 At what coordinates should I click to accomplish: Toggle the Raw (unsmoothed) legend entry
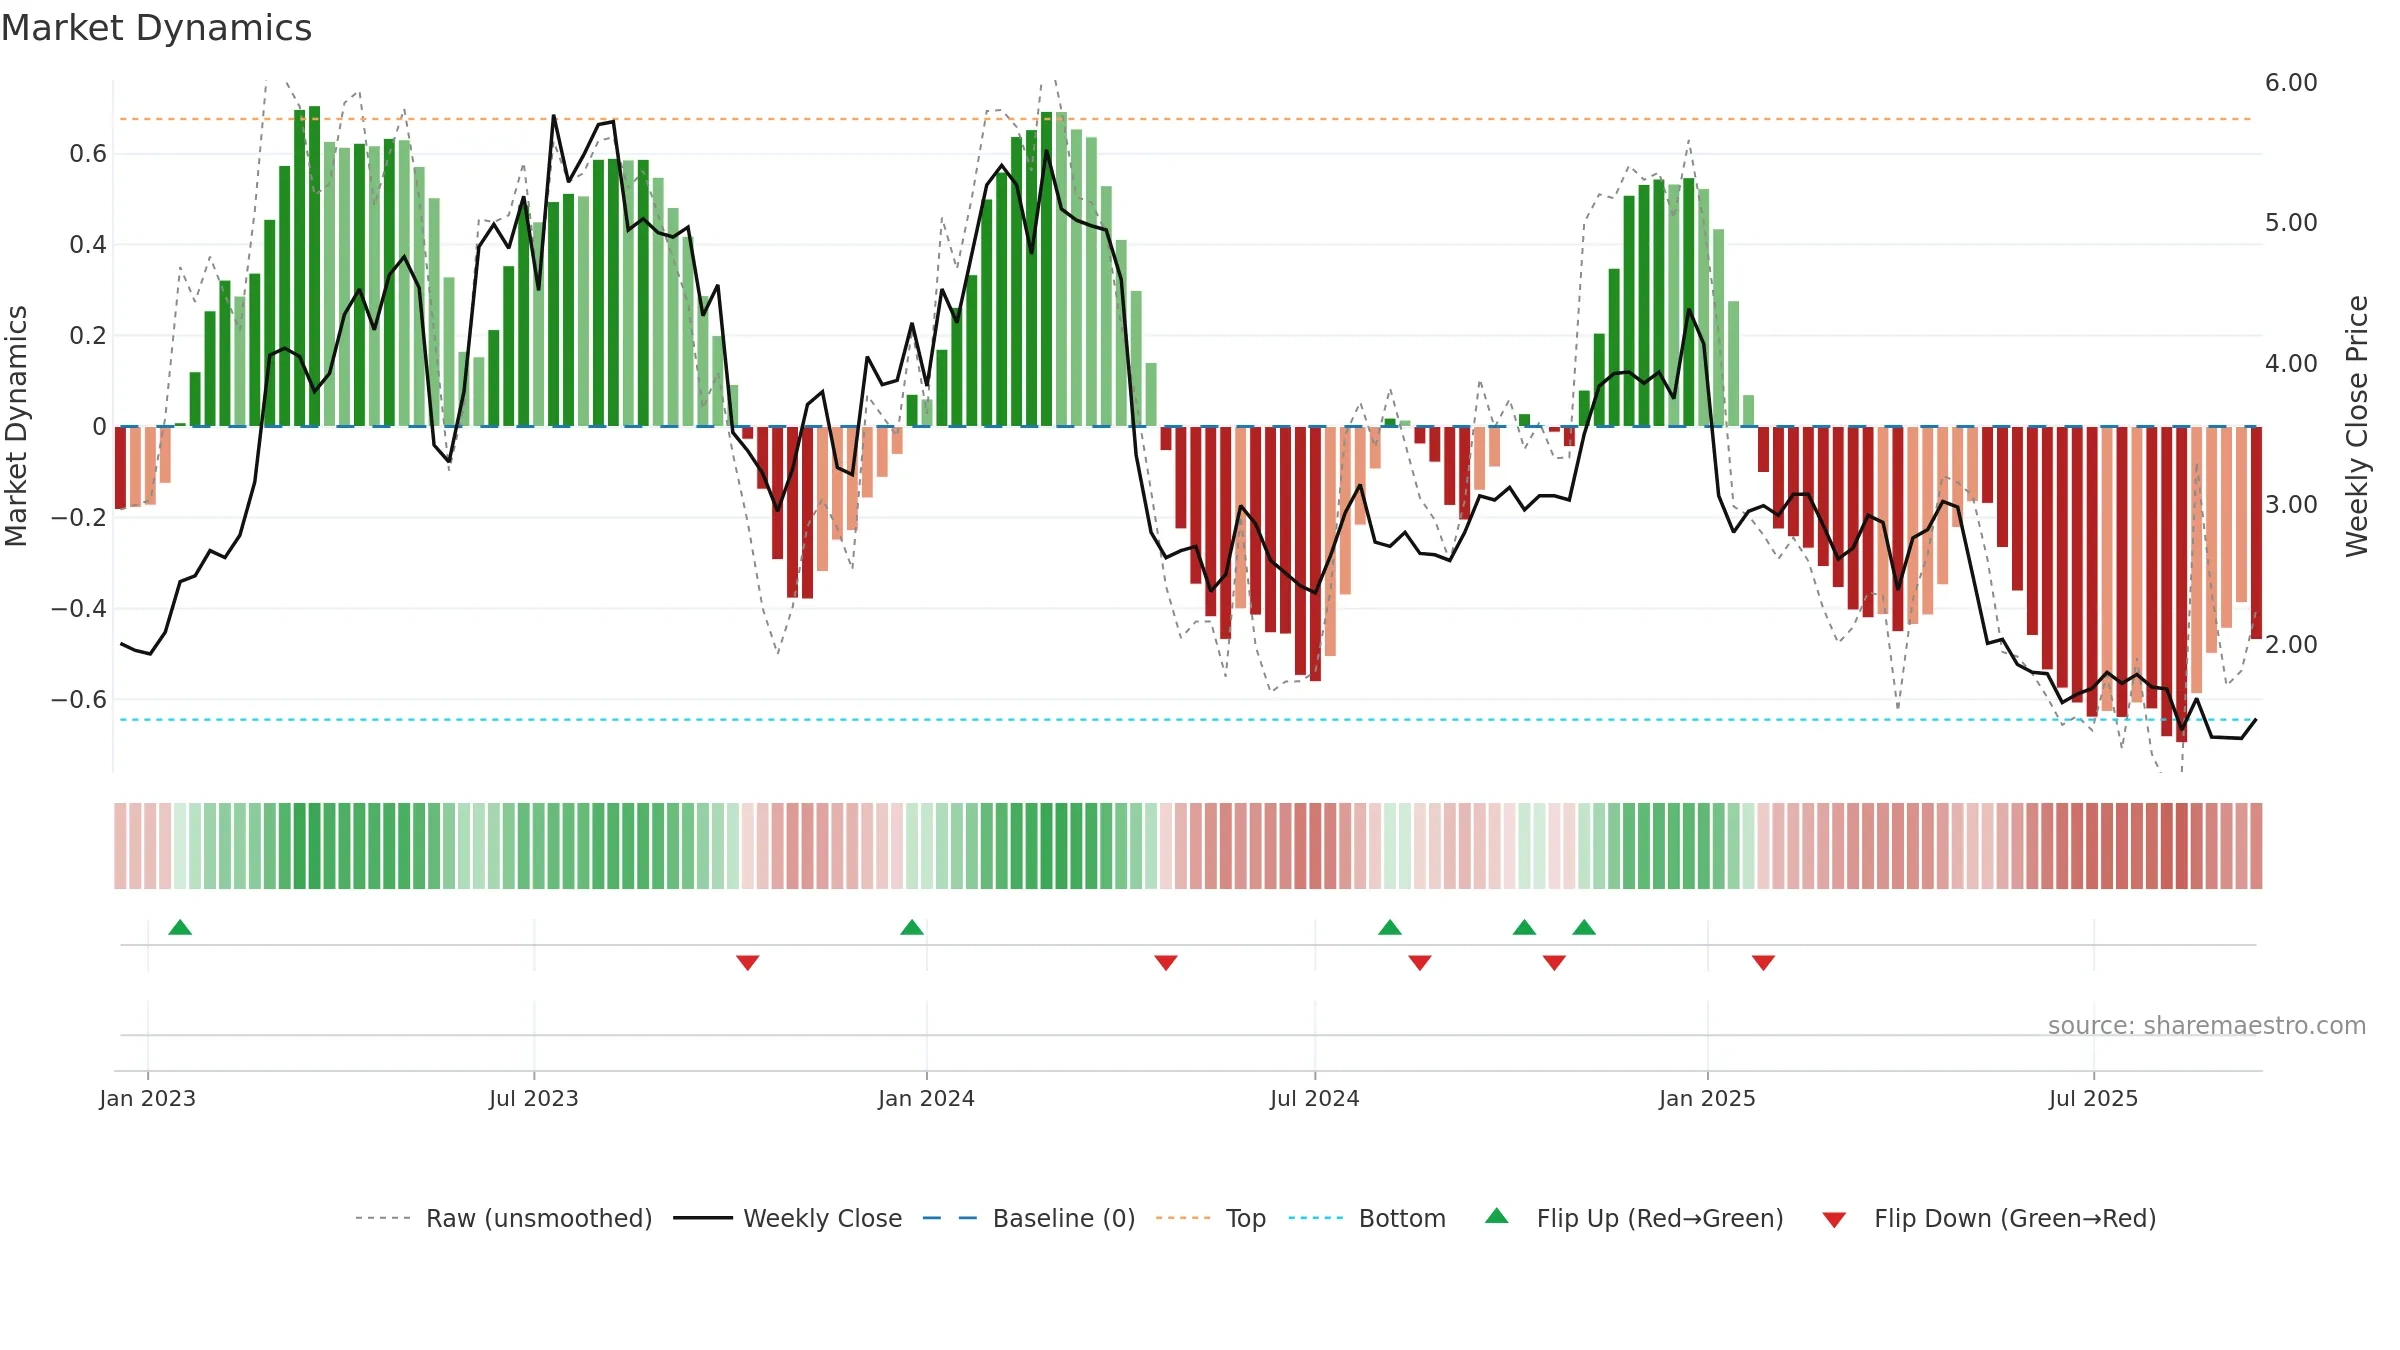point(503,1218)
